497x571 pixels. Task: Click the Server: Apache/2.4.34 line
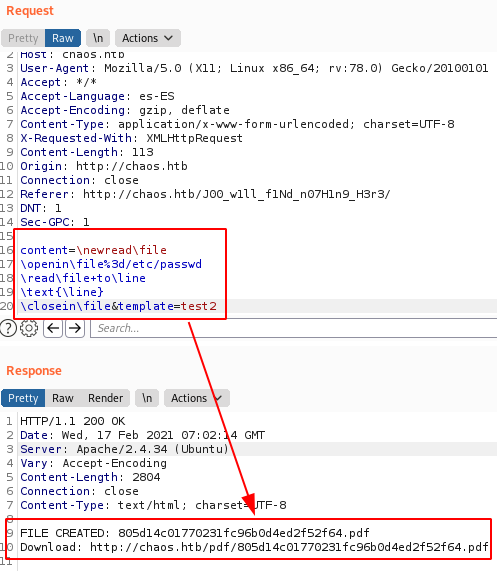click(x=125, y=449)
